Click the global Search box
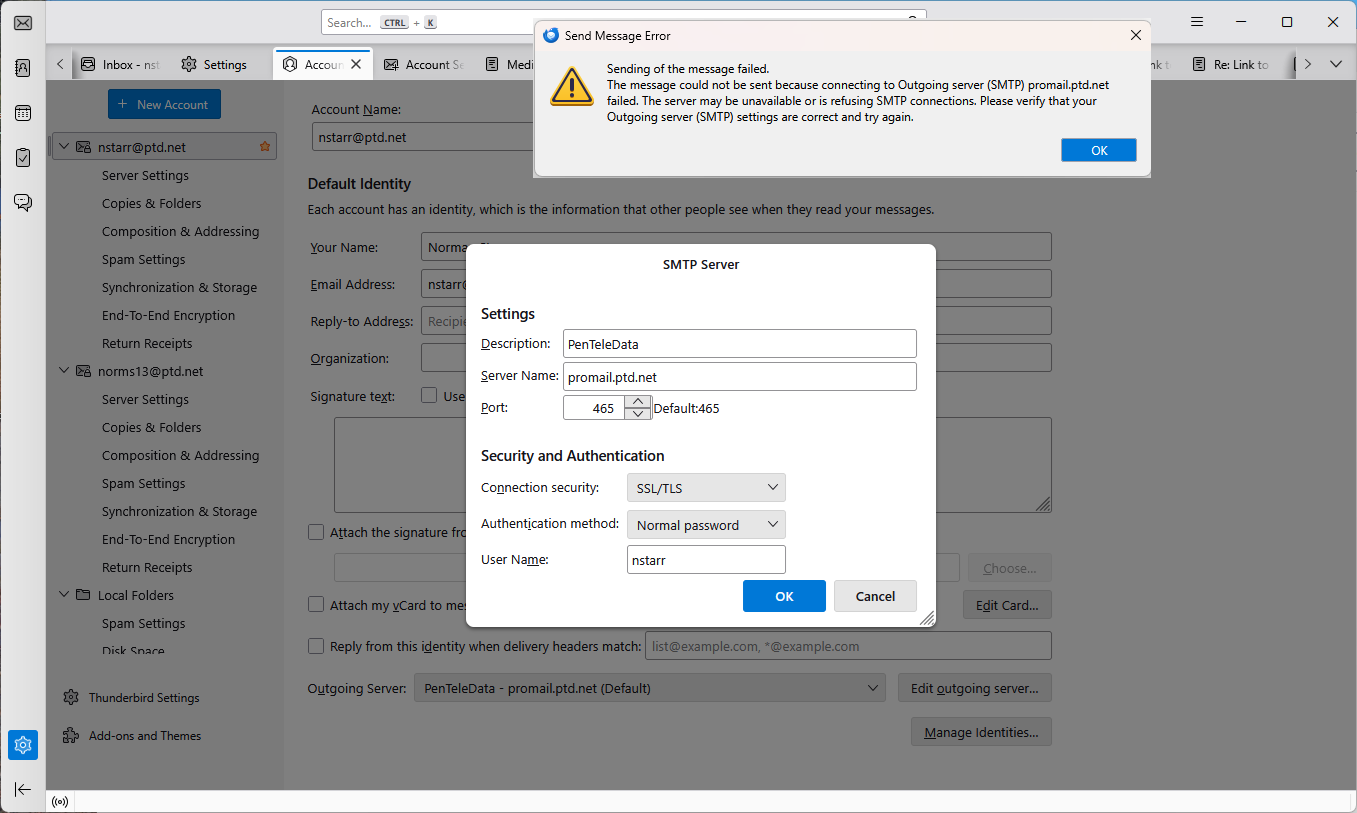This screenshot has width=1357, height=813. (x=623, y=22)
